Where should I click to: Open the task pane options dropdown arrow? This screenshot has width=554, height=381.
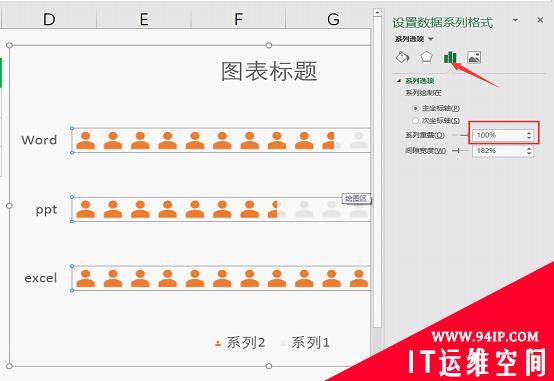515,20
